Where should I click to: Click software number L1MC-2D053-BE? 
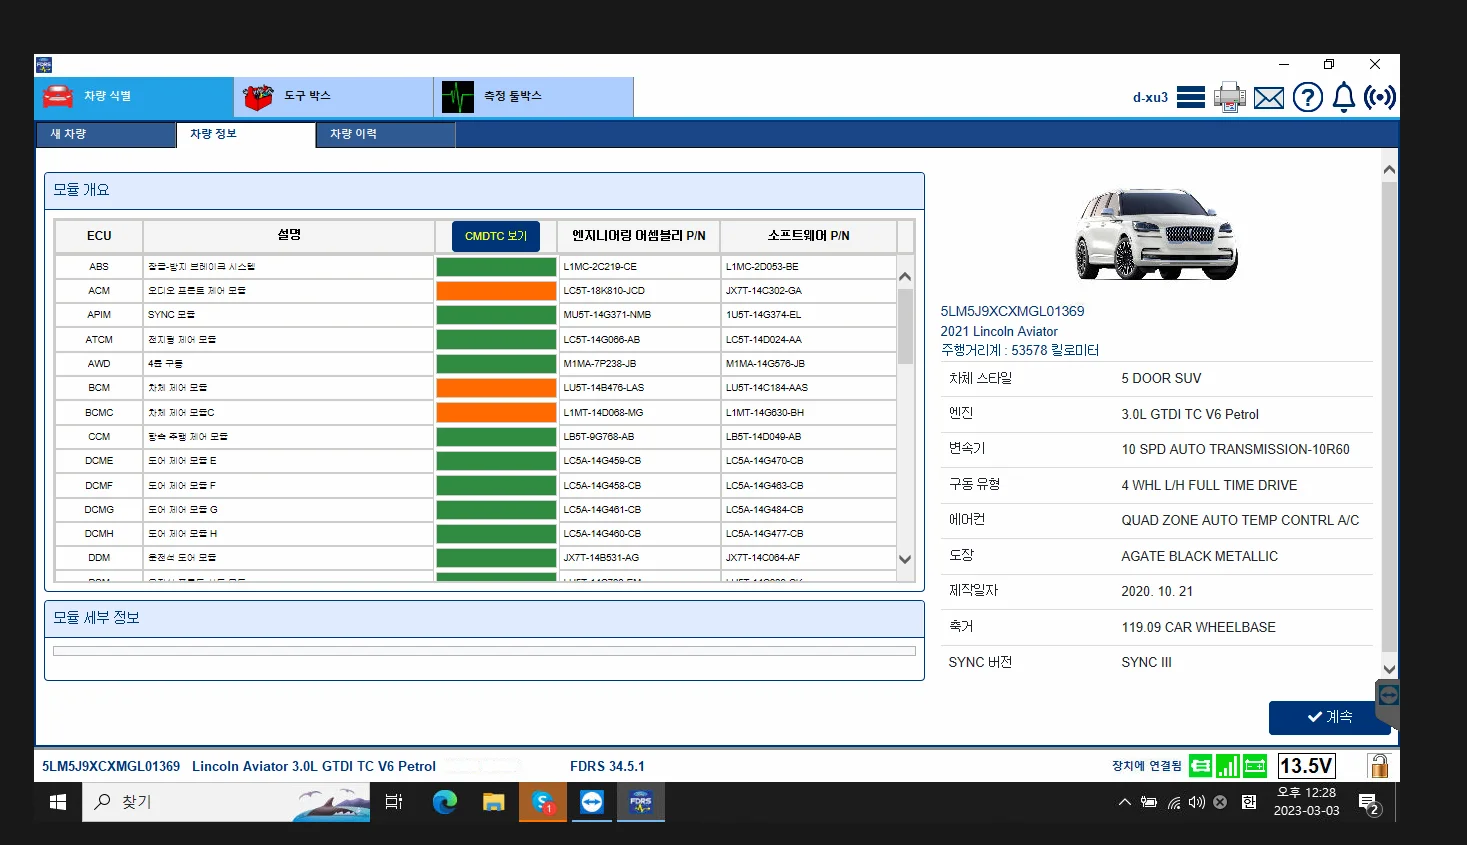point(762,267)
